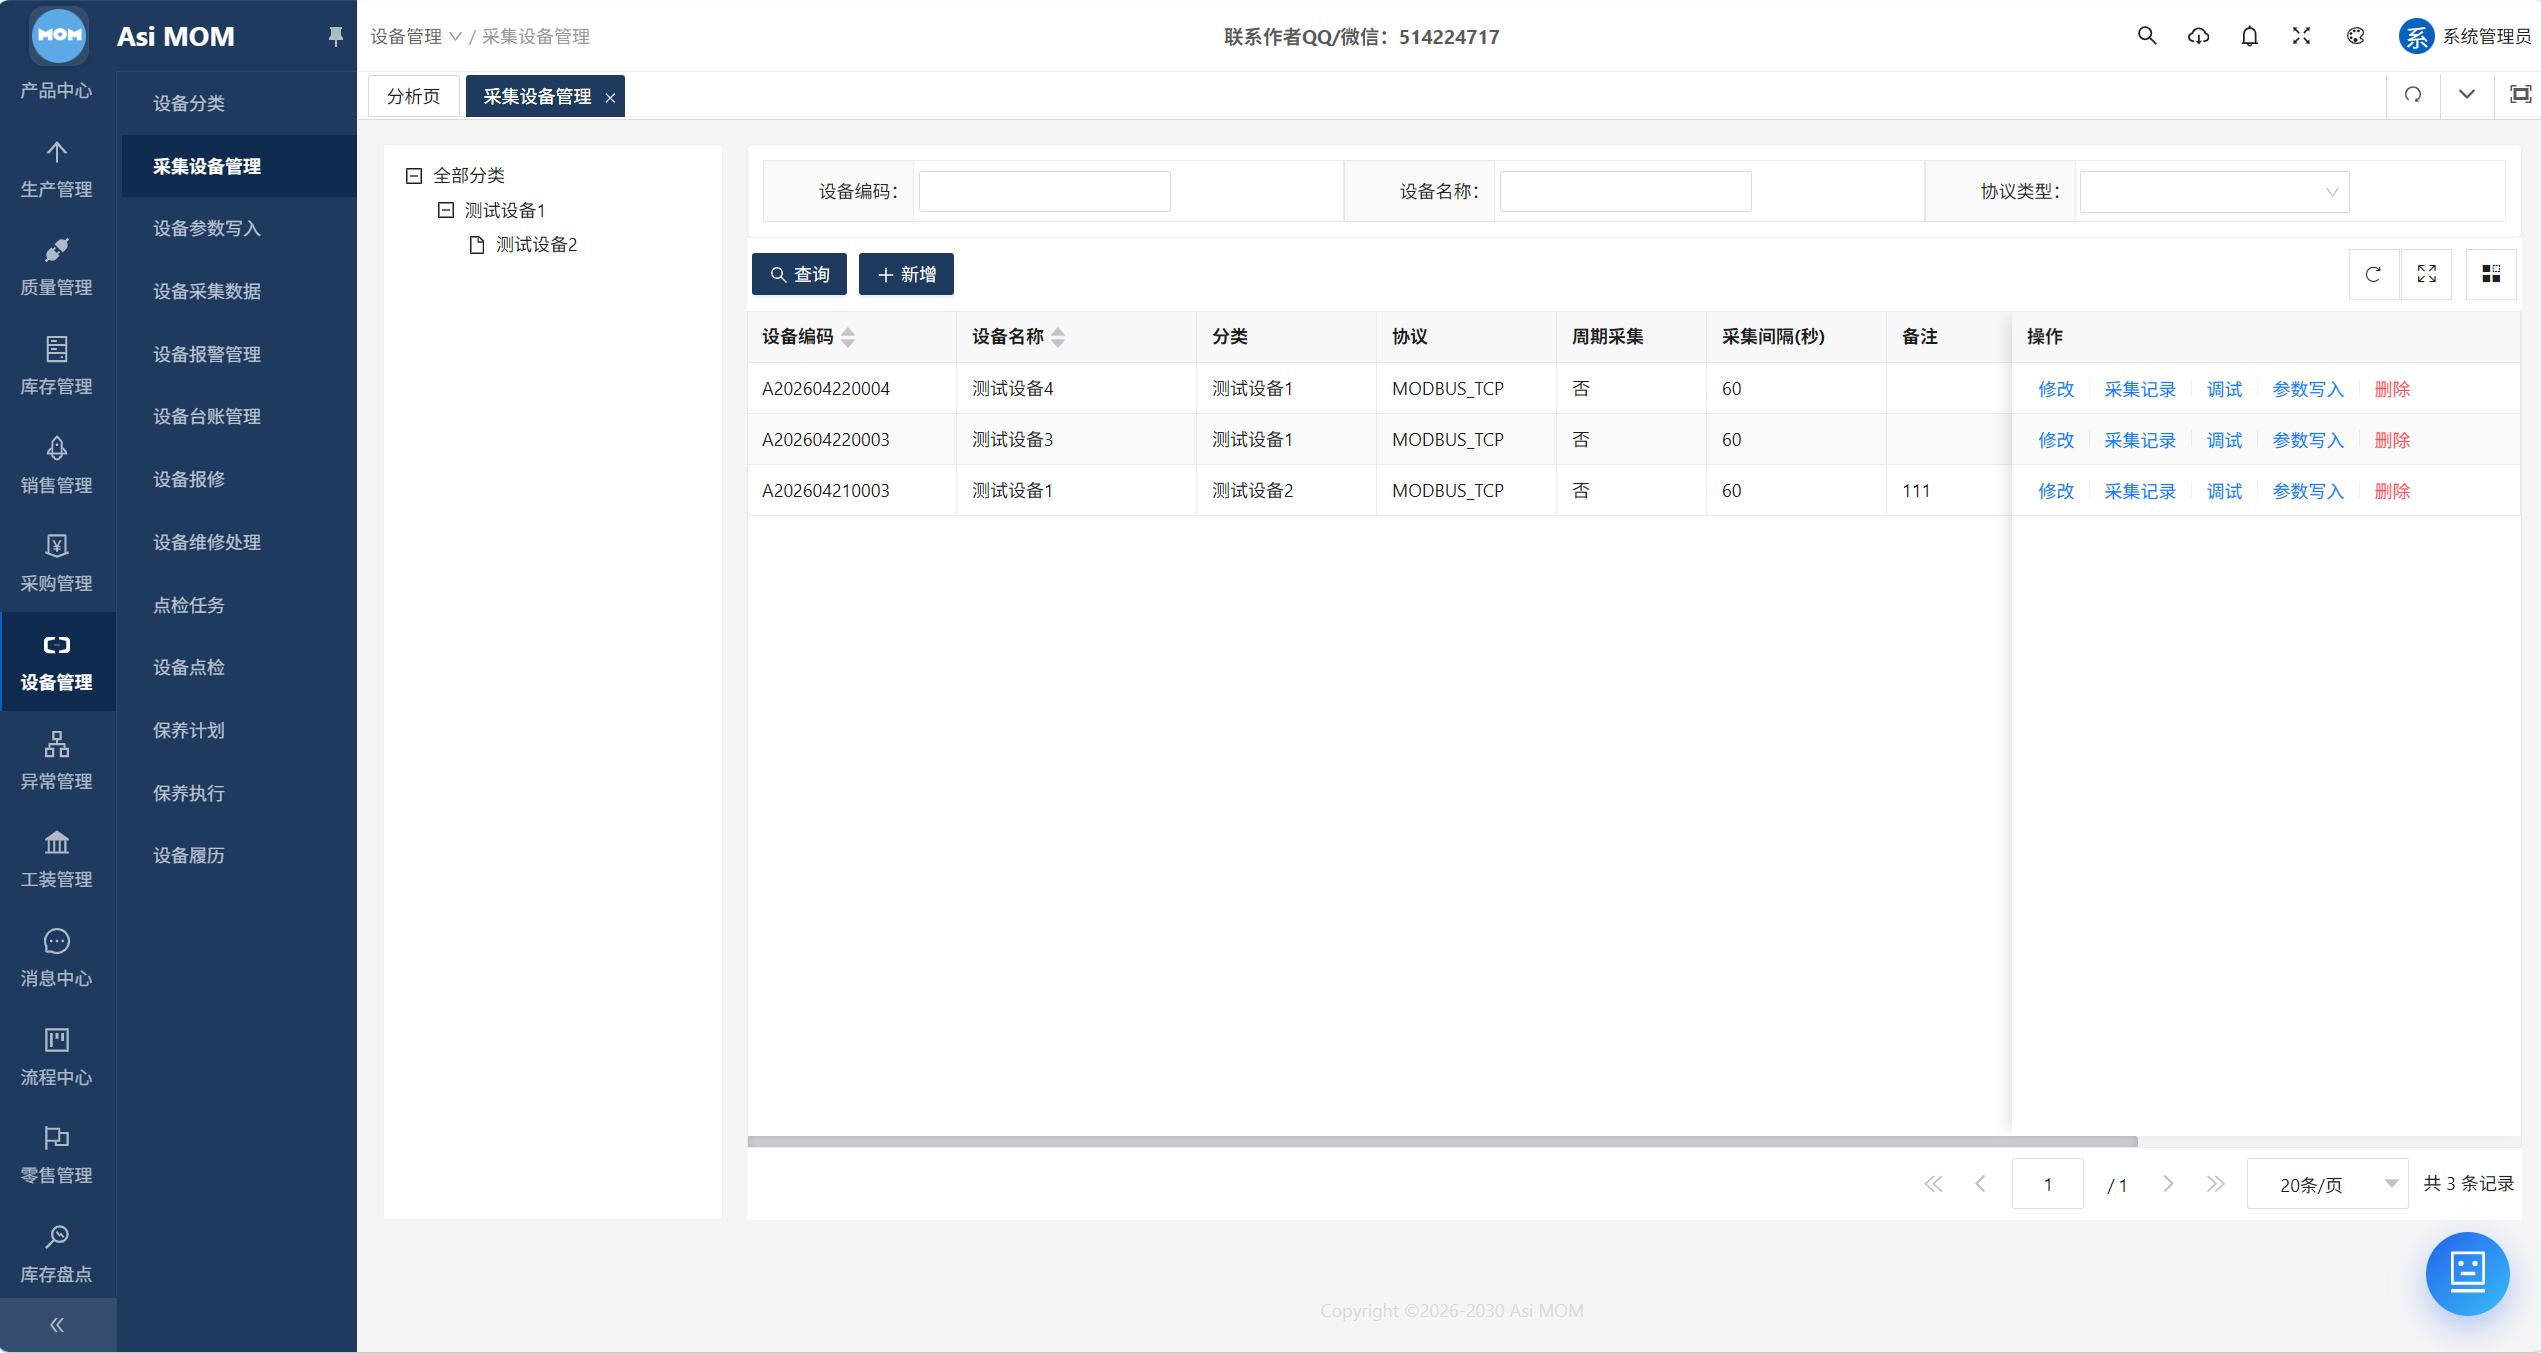Focus the 设备编码 input field
Image resolution: width=2541 pixels, height=1353 pixels.
[1044, 191]
